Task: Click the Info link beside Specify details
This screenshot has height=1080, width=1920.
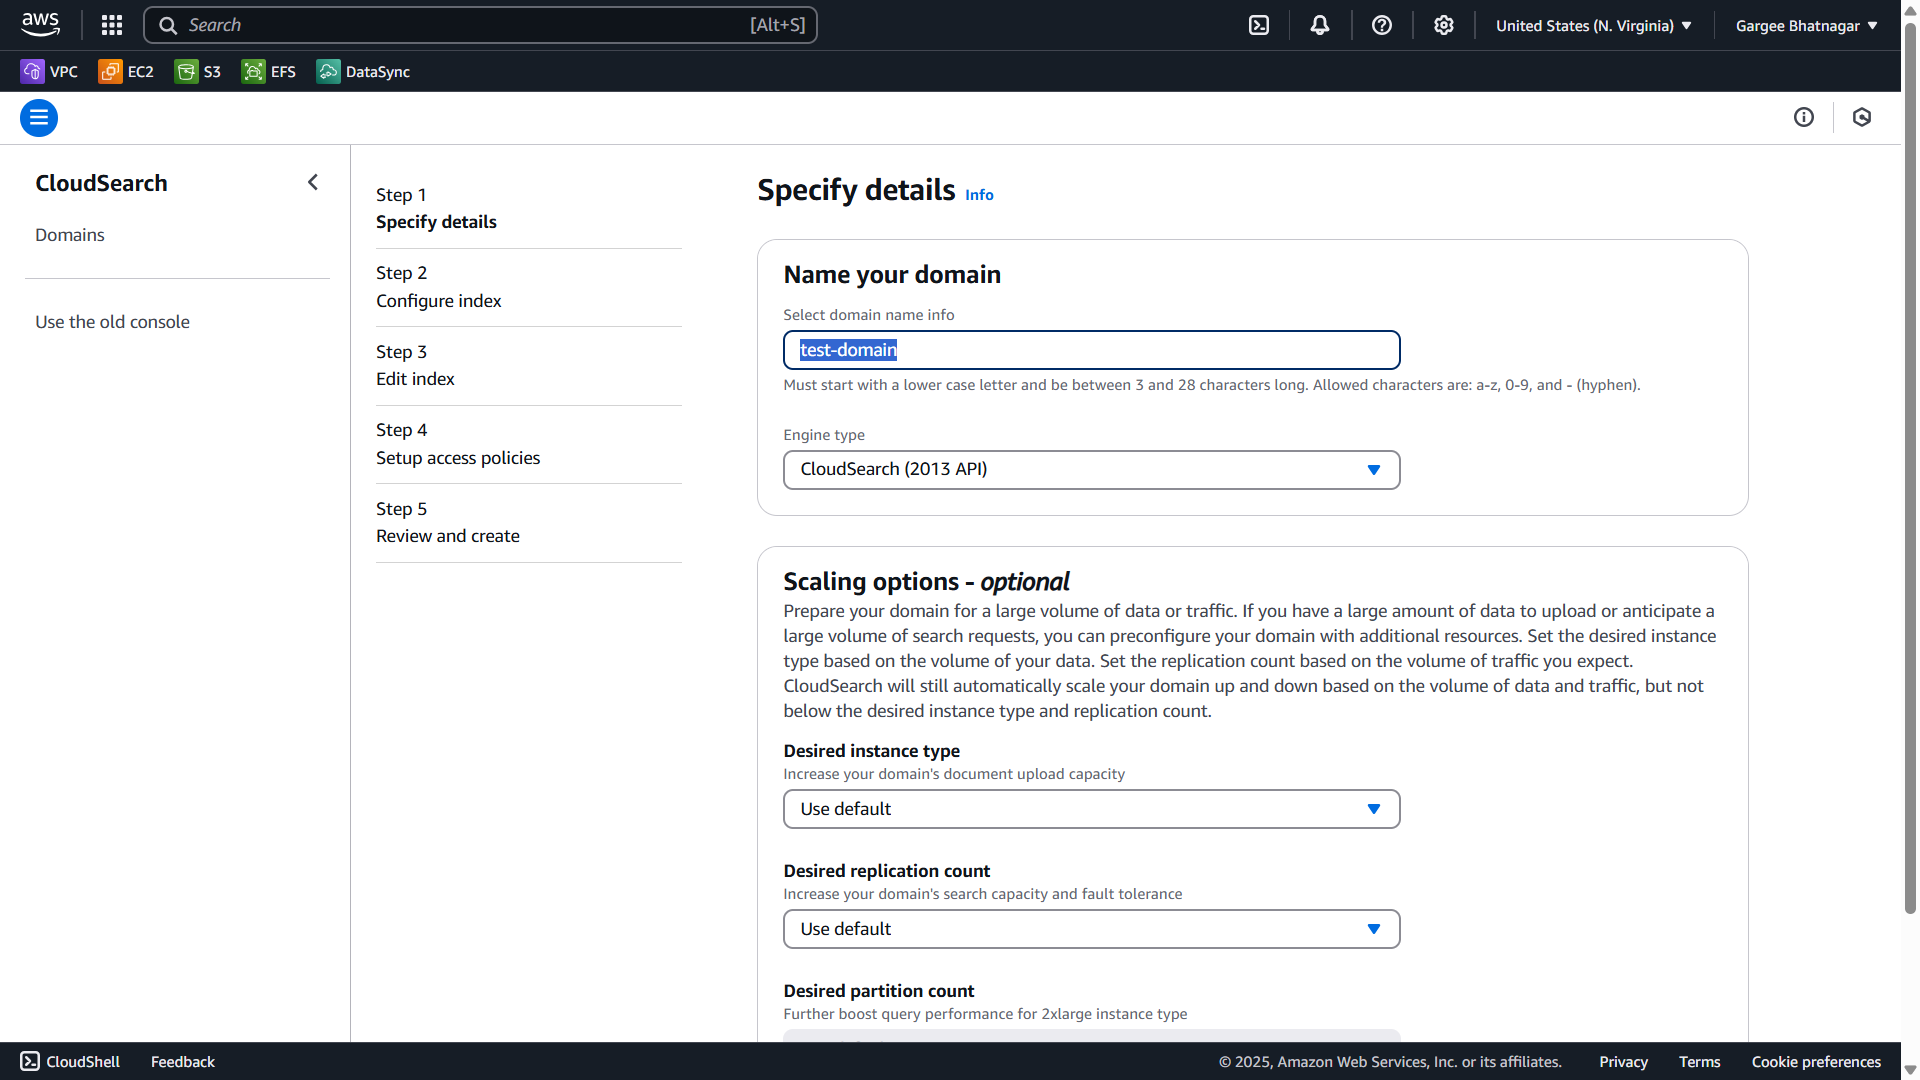Action: (x=979, y=195)
